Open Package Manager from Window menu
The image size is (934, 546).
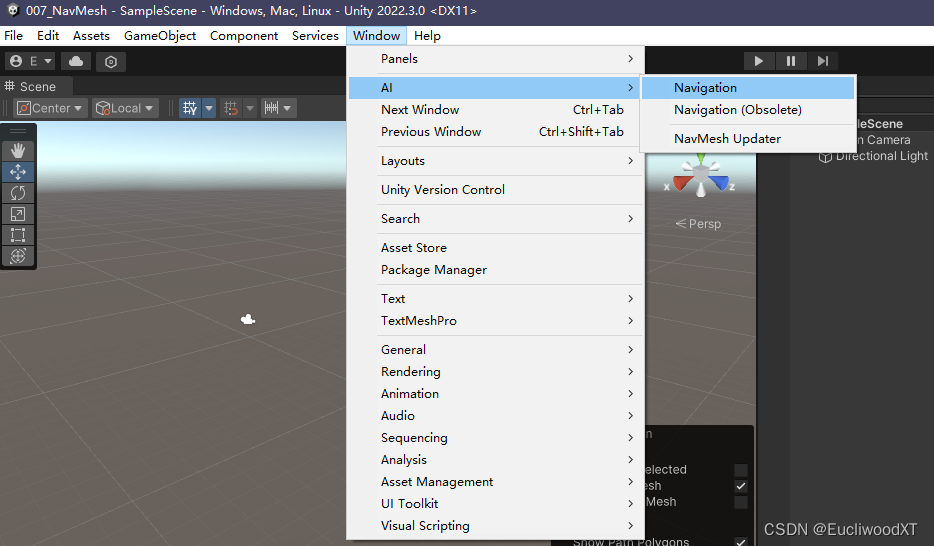[496, 270]
